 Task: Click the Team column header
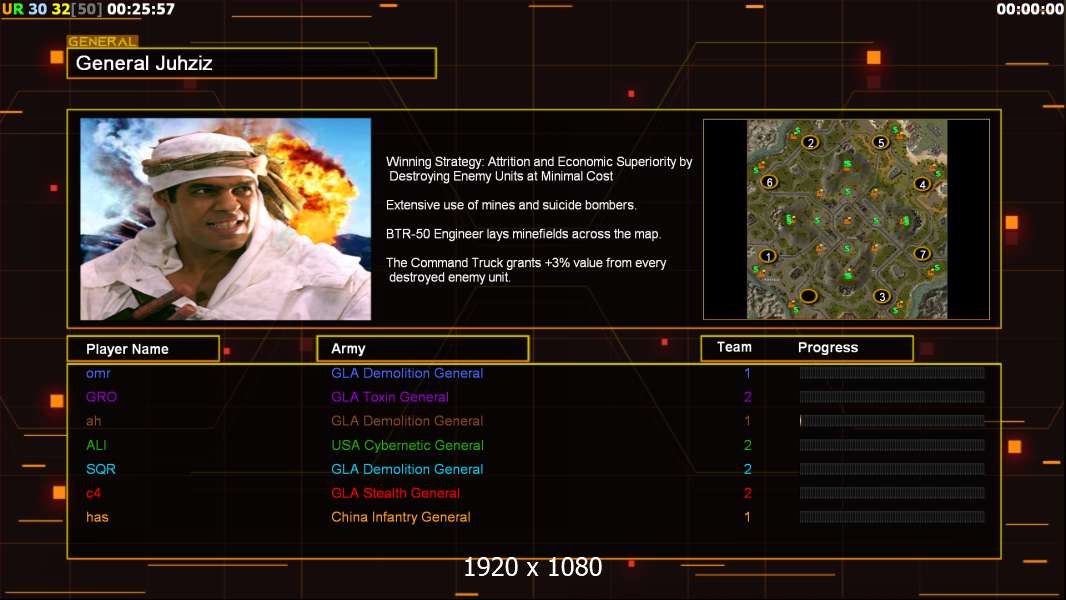734,347
